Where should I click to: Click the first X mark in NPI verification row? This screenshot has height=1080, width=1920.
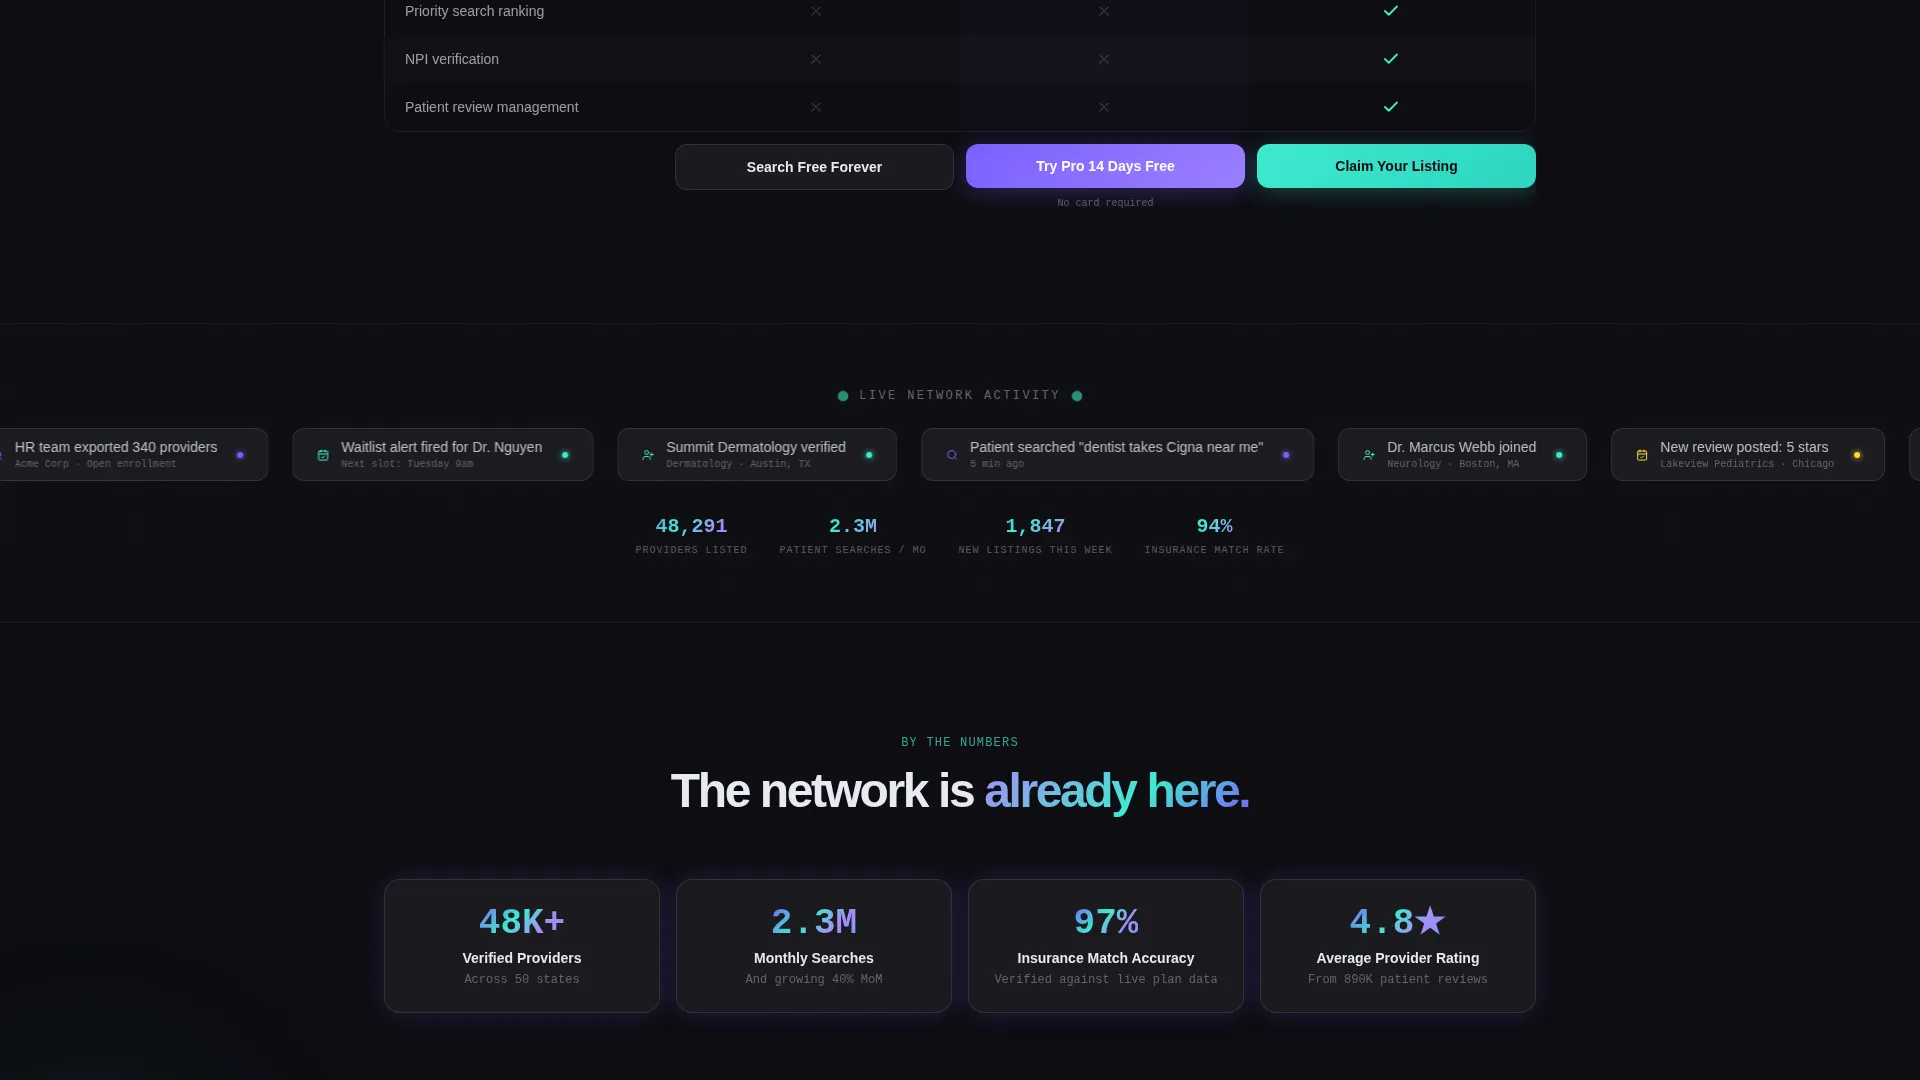(x=816, y=59)
